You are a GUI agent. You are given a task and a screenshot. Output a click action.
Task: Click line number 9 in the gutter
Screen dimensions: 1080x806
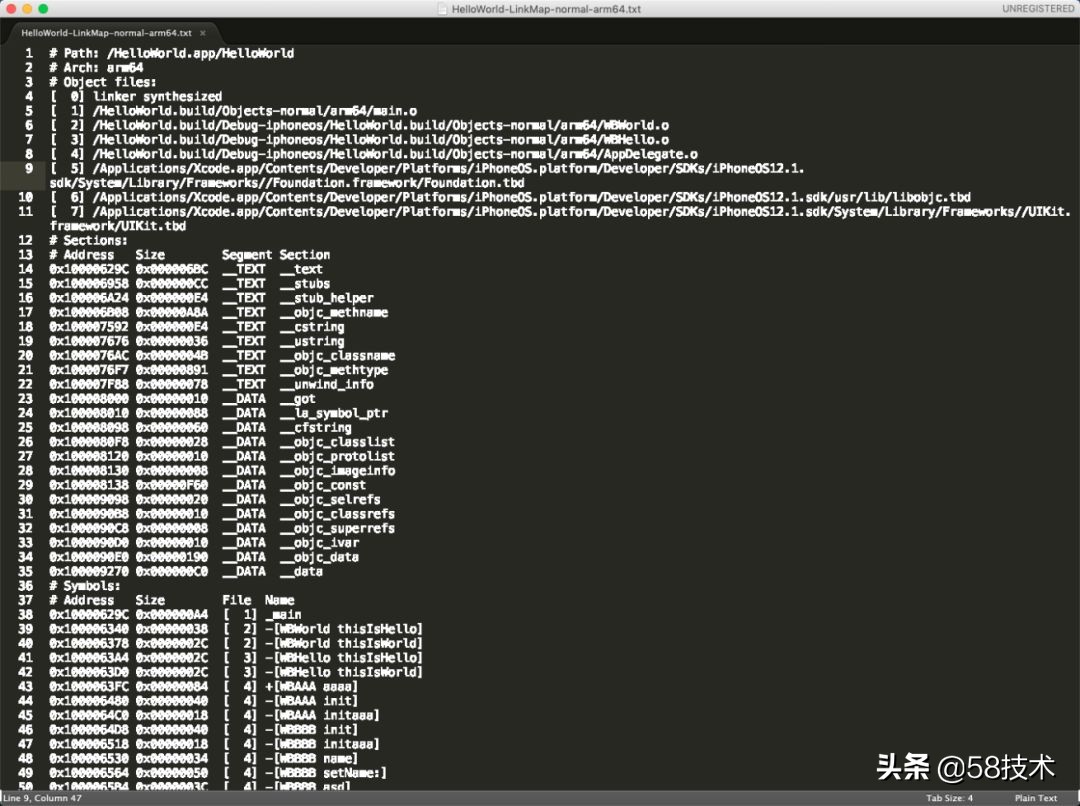pos(28,168)
